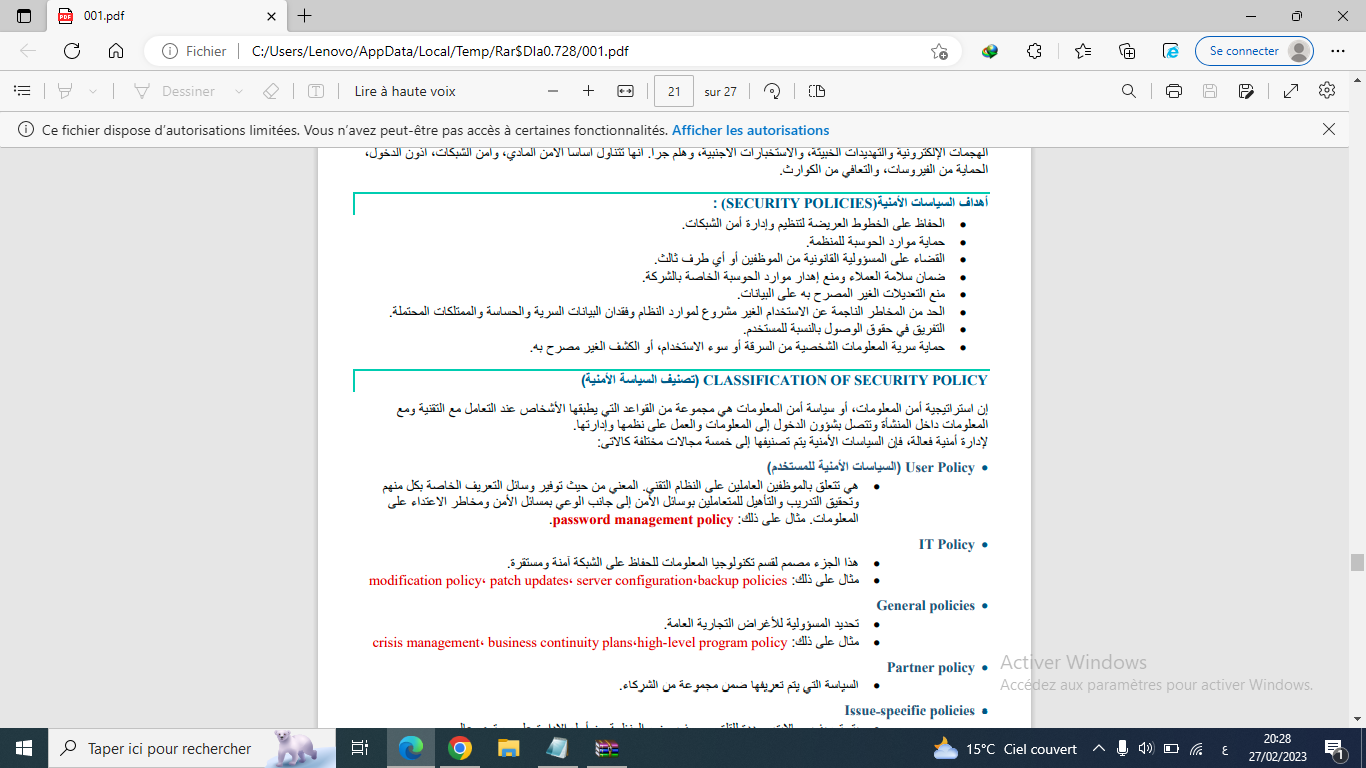
Task: Open a new browser tab
Action: [305, 16]
